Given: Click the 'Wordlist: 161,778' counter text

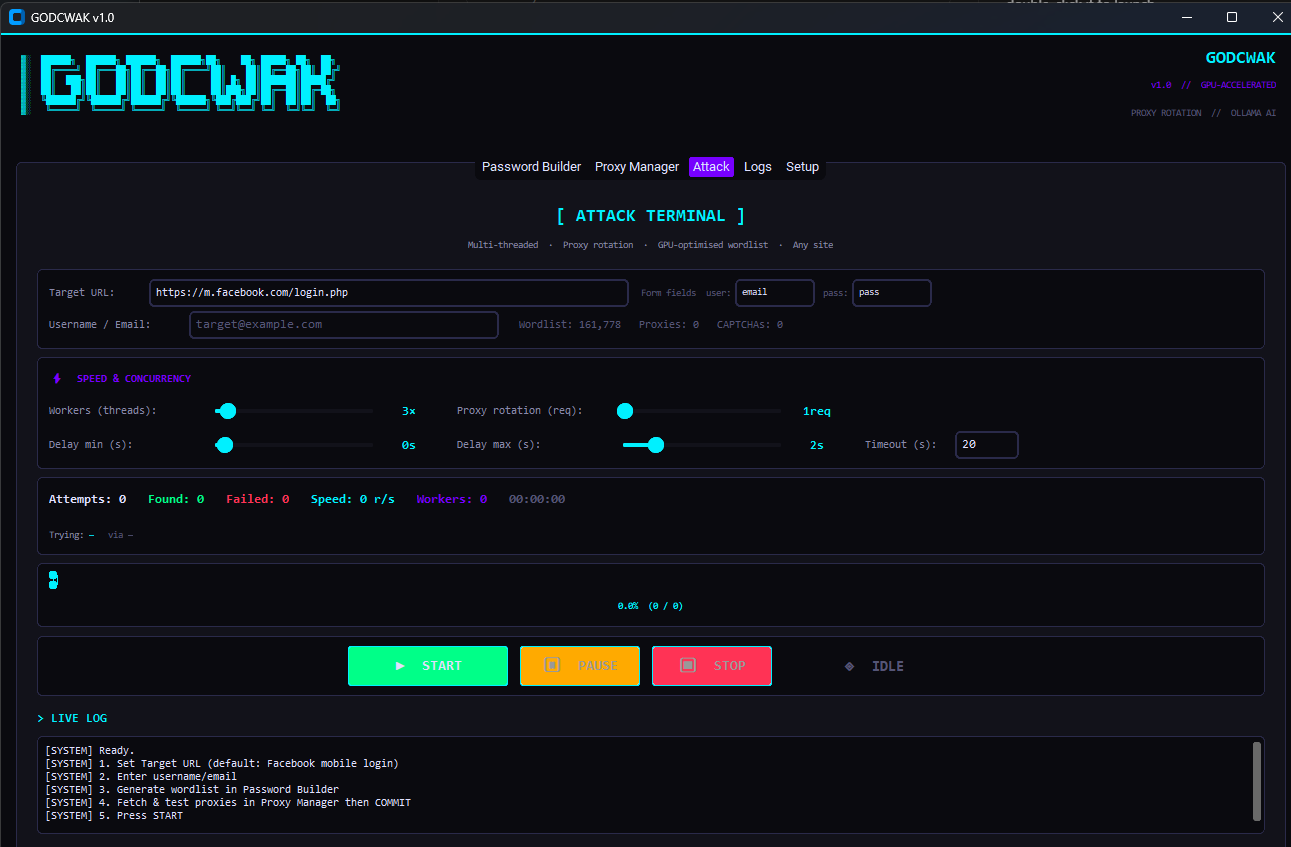Looking at the screenshot, I should (570, 325).
